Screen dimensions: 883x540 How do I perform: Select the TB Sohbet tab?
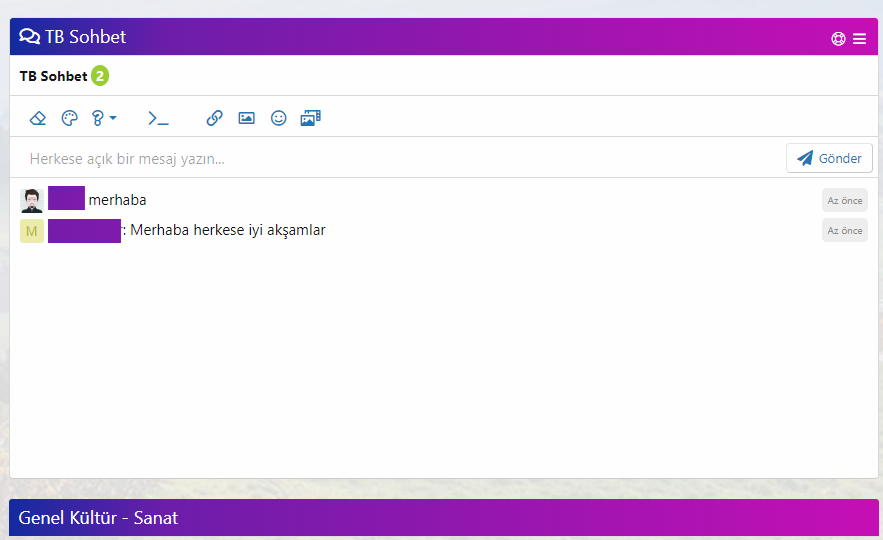53,76
